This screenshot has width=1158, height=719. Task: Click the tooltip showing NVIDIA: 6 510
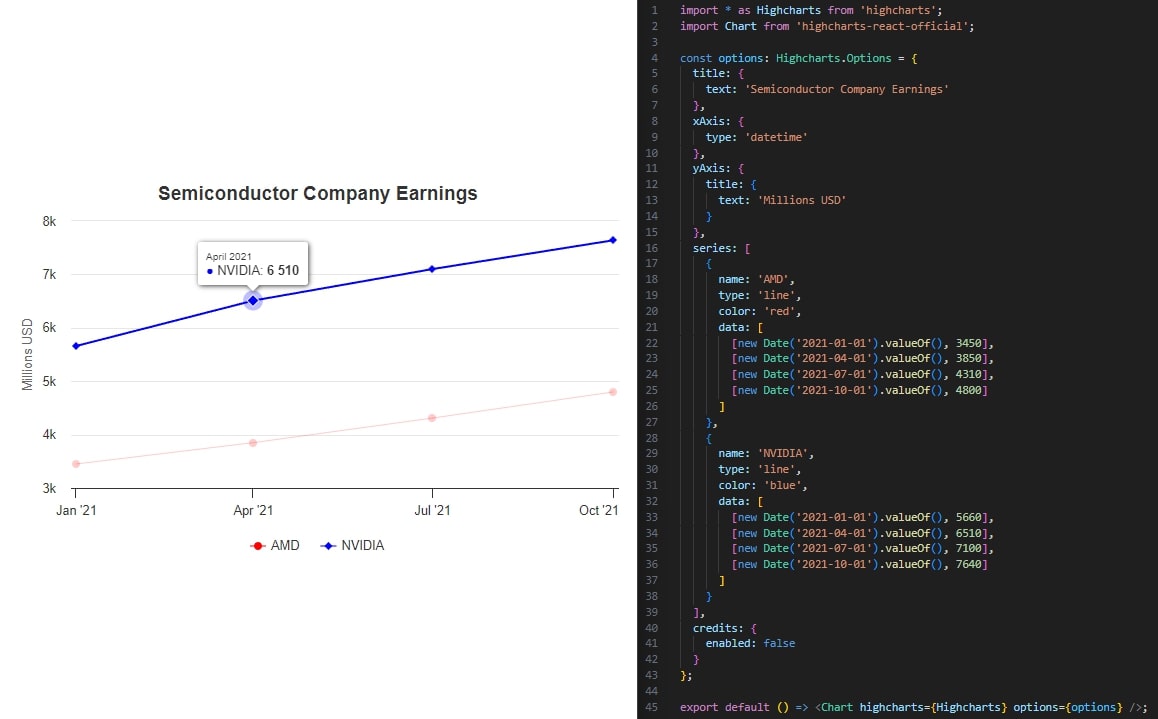253,264
